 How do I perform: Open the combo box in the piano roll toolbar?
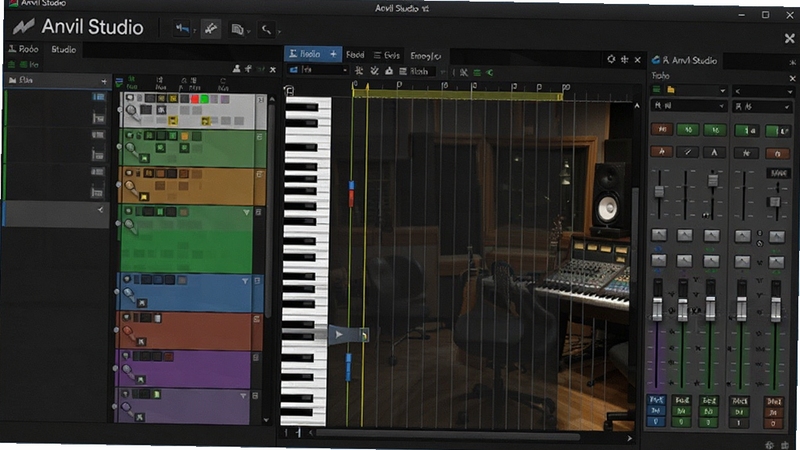[319, 70]
